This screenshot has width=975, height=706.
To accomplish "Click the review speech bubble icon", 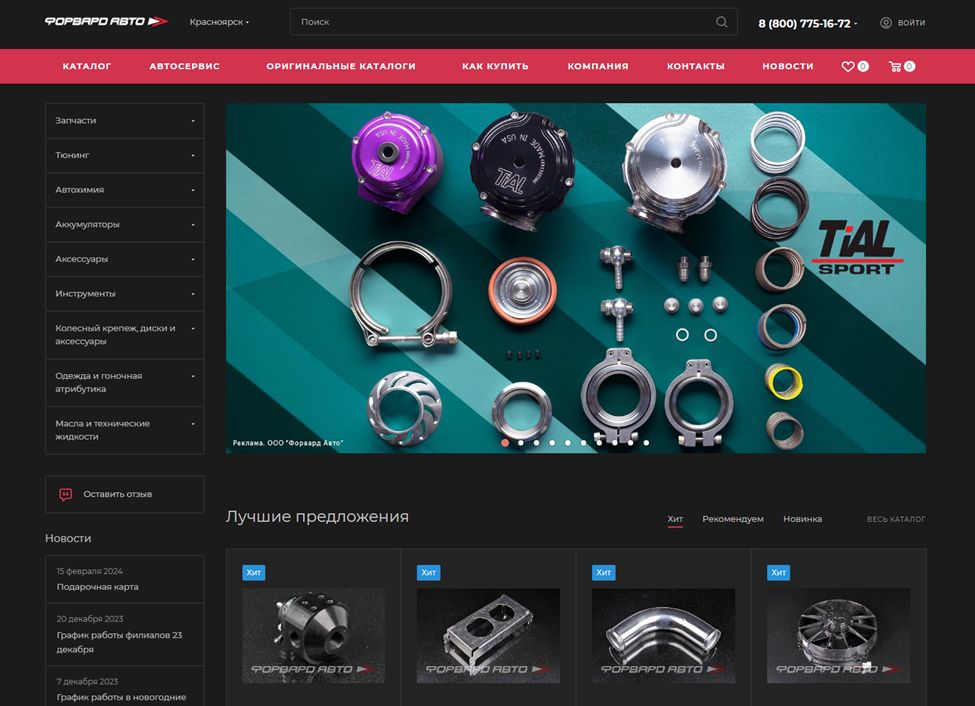I will click(x=65, y=495).
